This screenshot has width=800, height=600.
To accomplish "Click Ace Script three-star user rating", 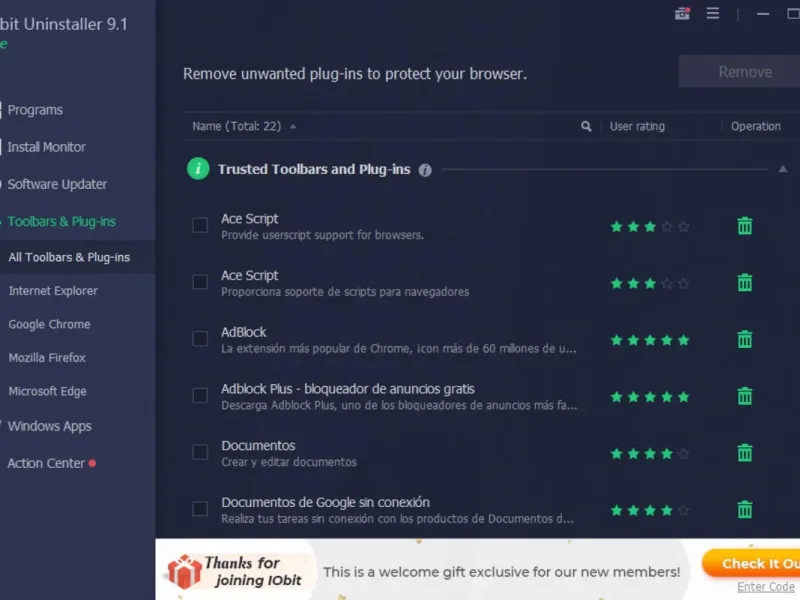I will [x=650, y=227].
